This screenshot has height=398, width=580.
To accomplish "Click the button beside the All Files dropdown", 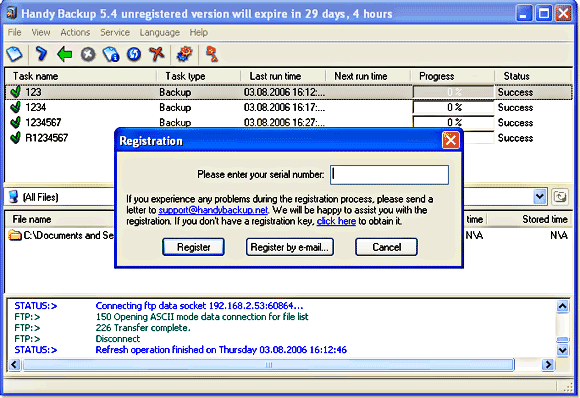I will pos(560,196).
